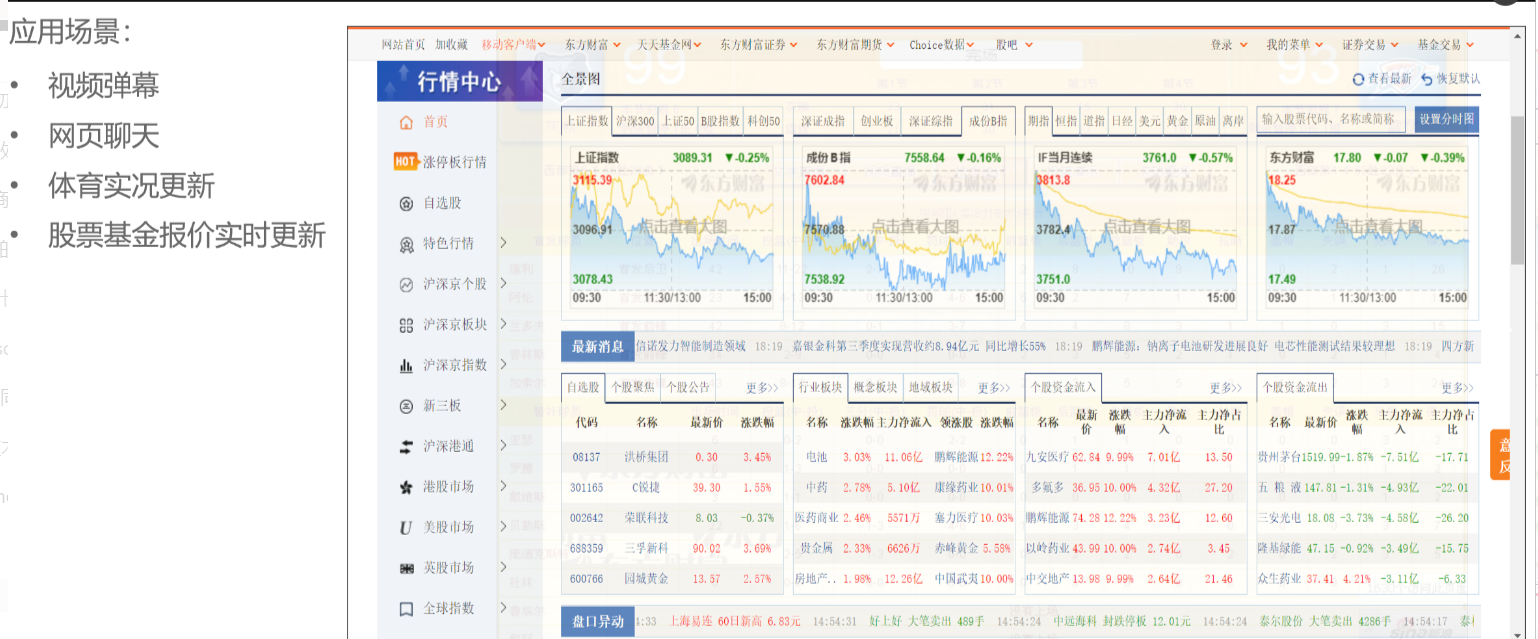Click the 港股市场 flower icon
This screenshot has width=1538, height=639.
click(x=406, y=487)
